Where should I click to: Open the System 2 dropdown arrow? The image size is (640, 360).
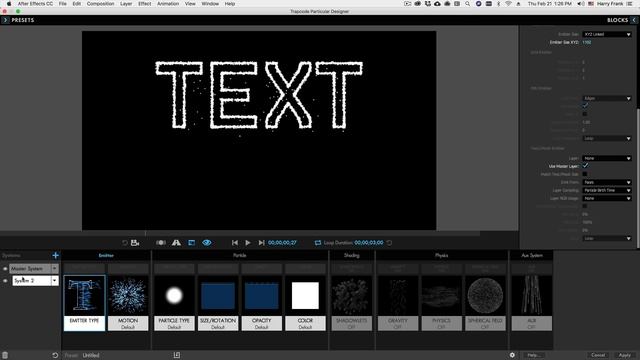pyautogui.click(x=54, y=281)
